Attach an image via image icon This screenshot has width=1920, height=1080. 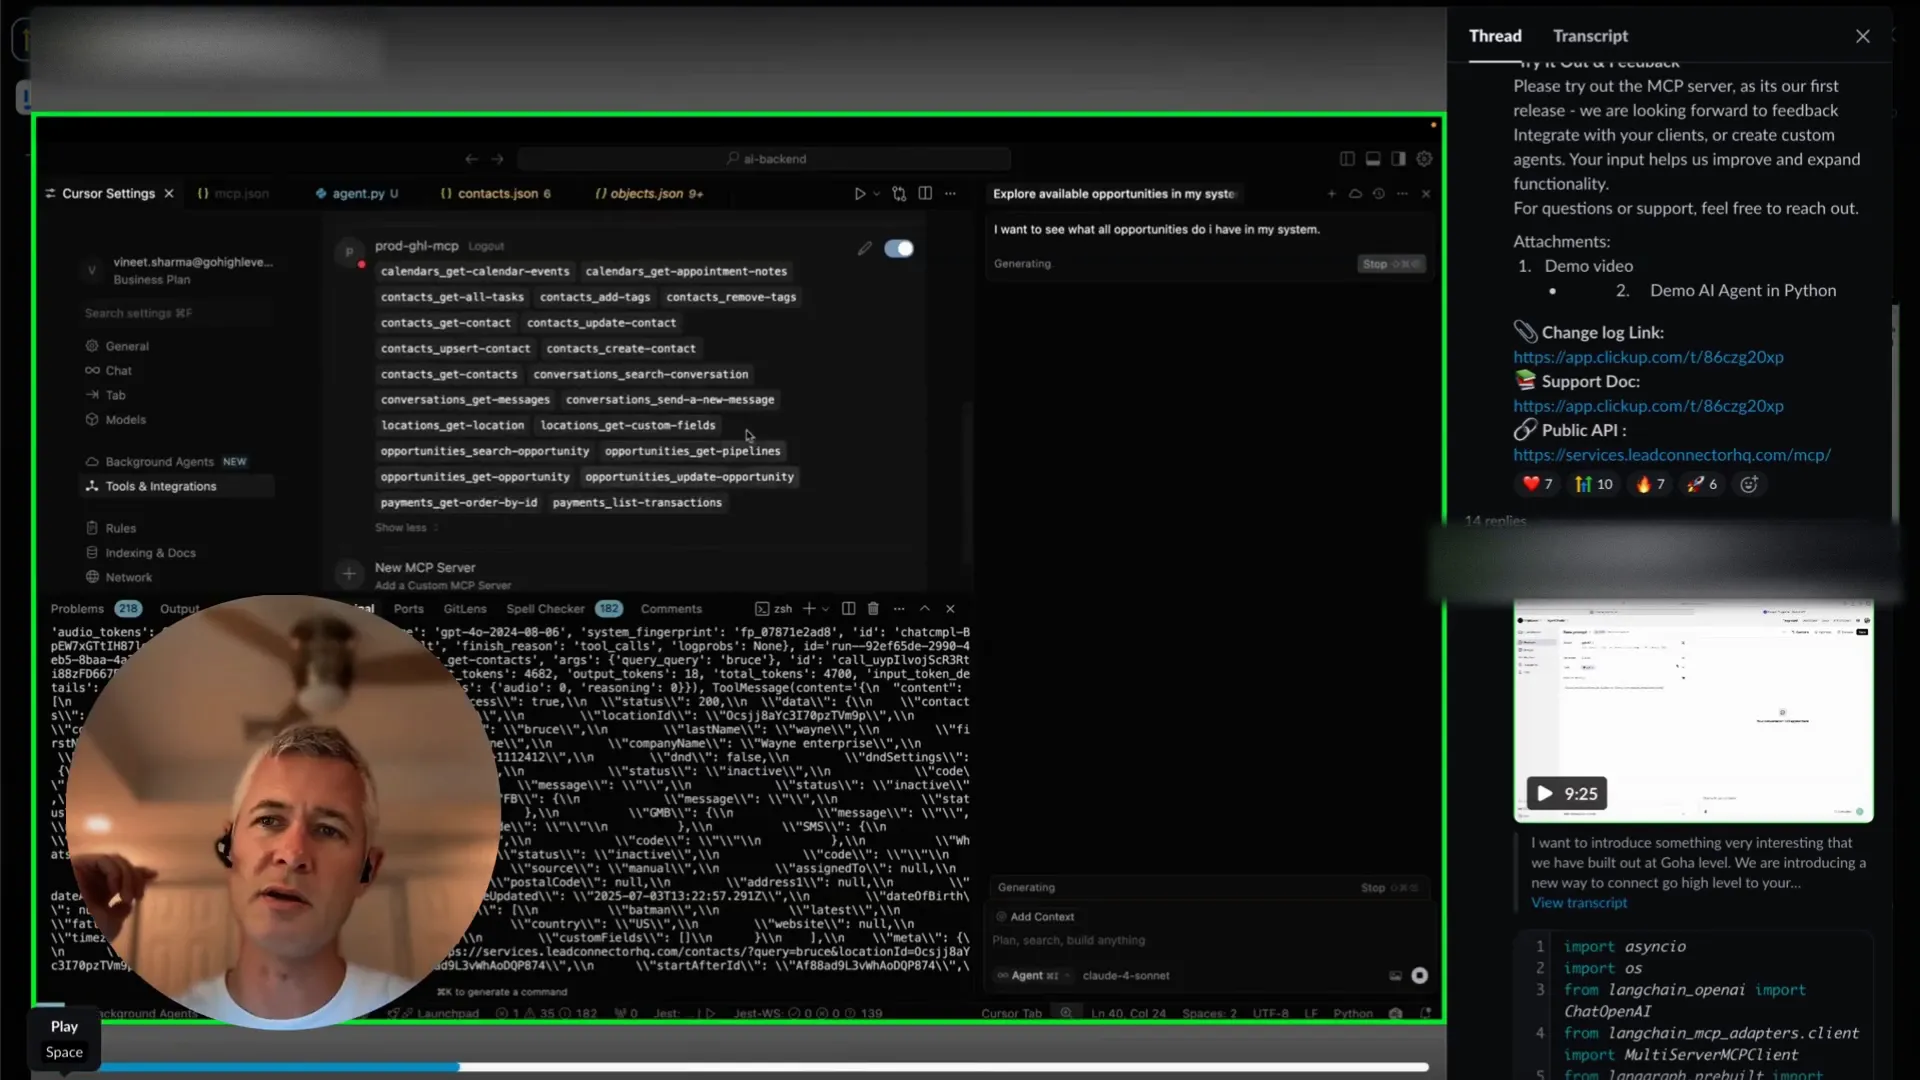coord(1395,976)
